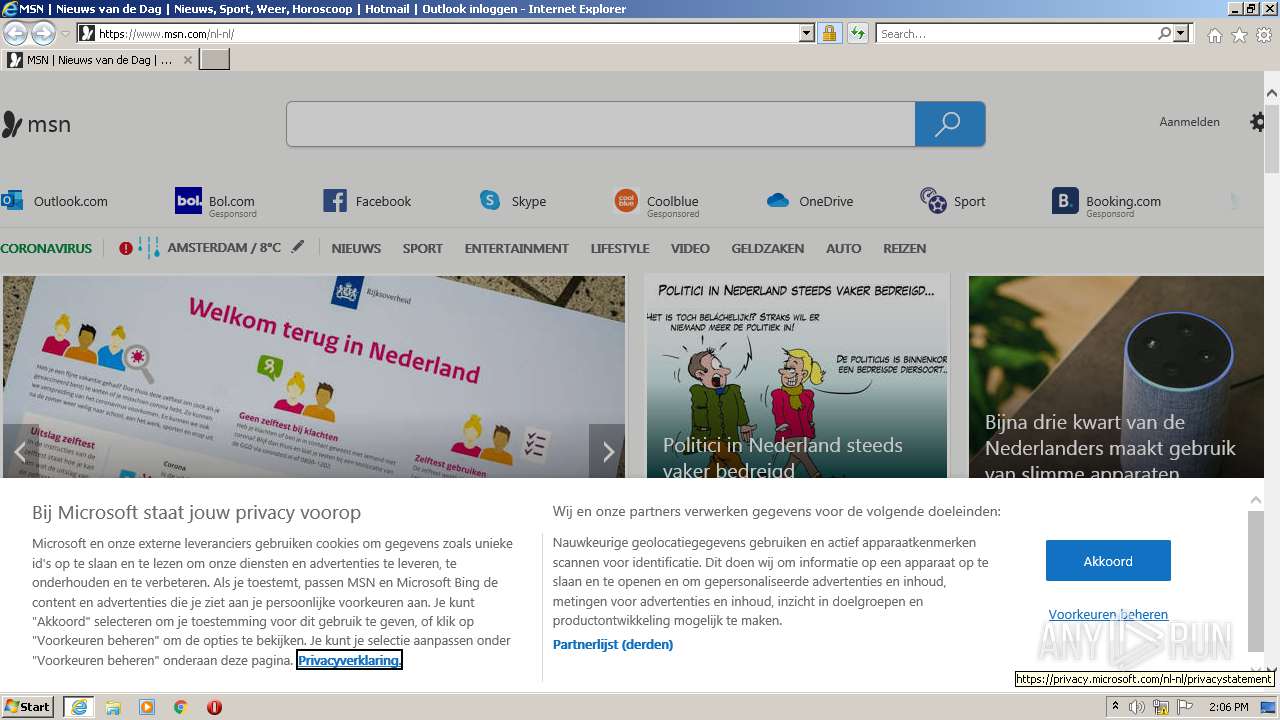Open the media player taskbar icon
Screen dimensions: 1280x720
[147, 707]
